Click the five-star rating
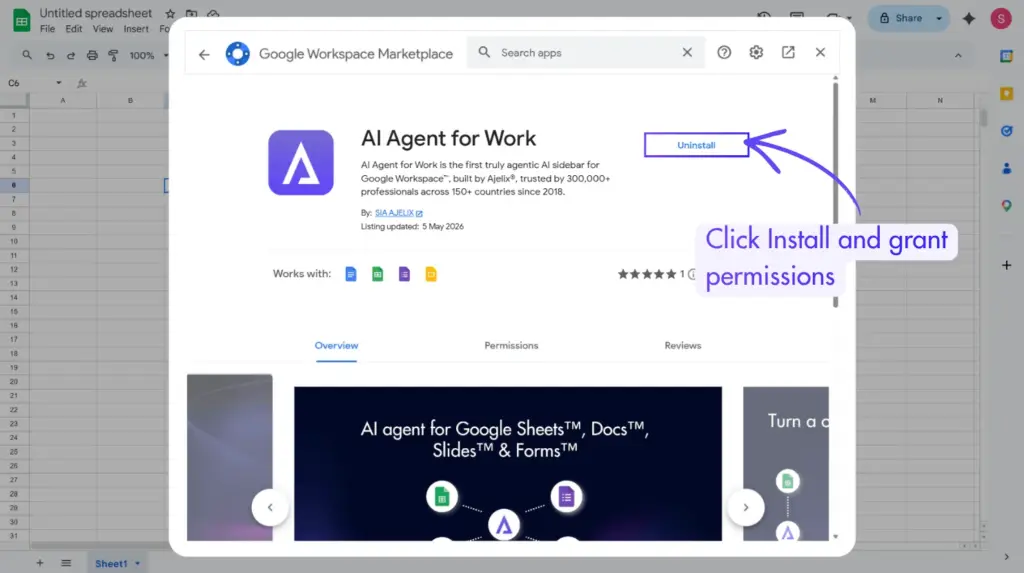The width and height of the screenshot is (1024, 573). pyautogui.click(x=647, y=274)
